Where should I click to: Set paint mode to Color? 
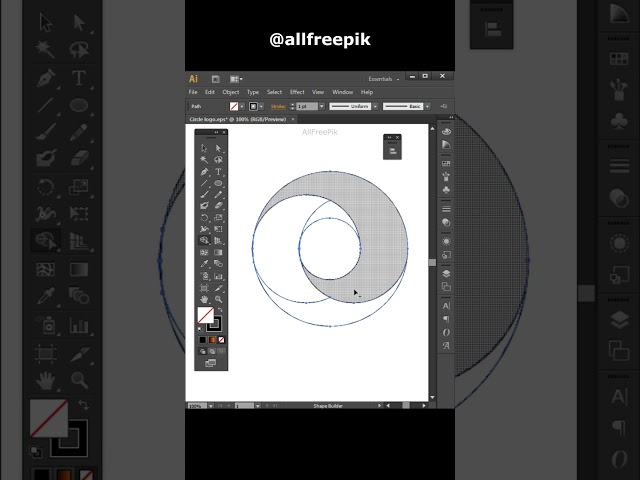[202, 340]
